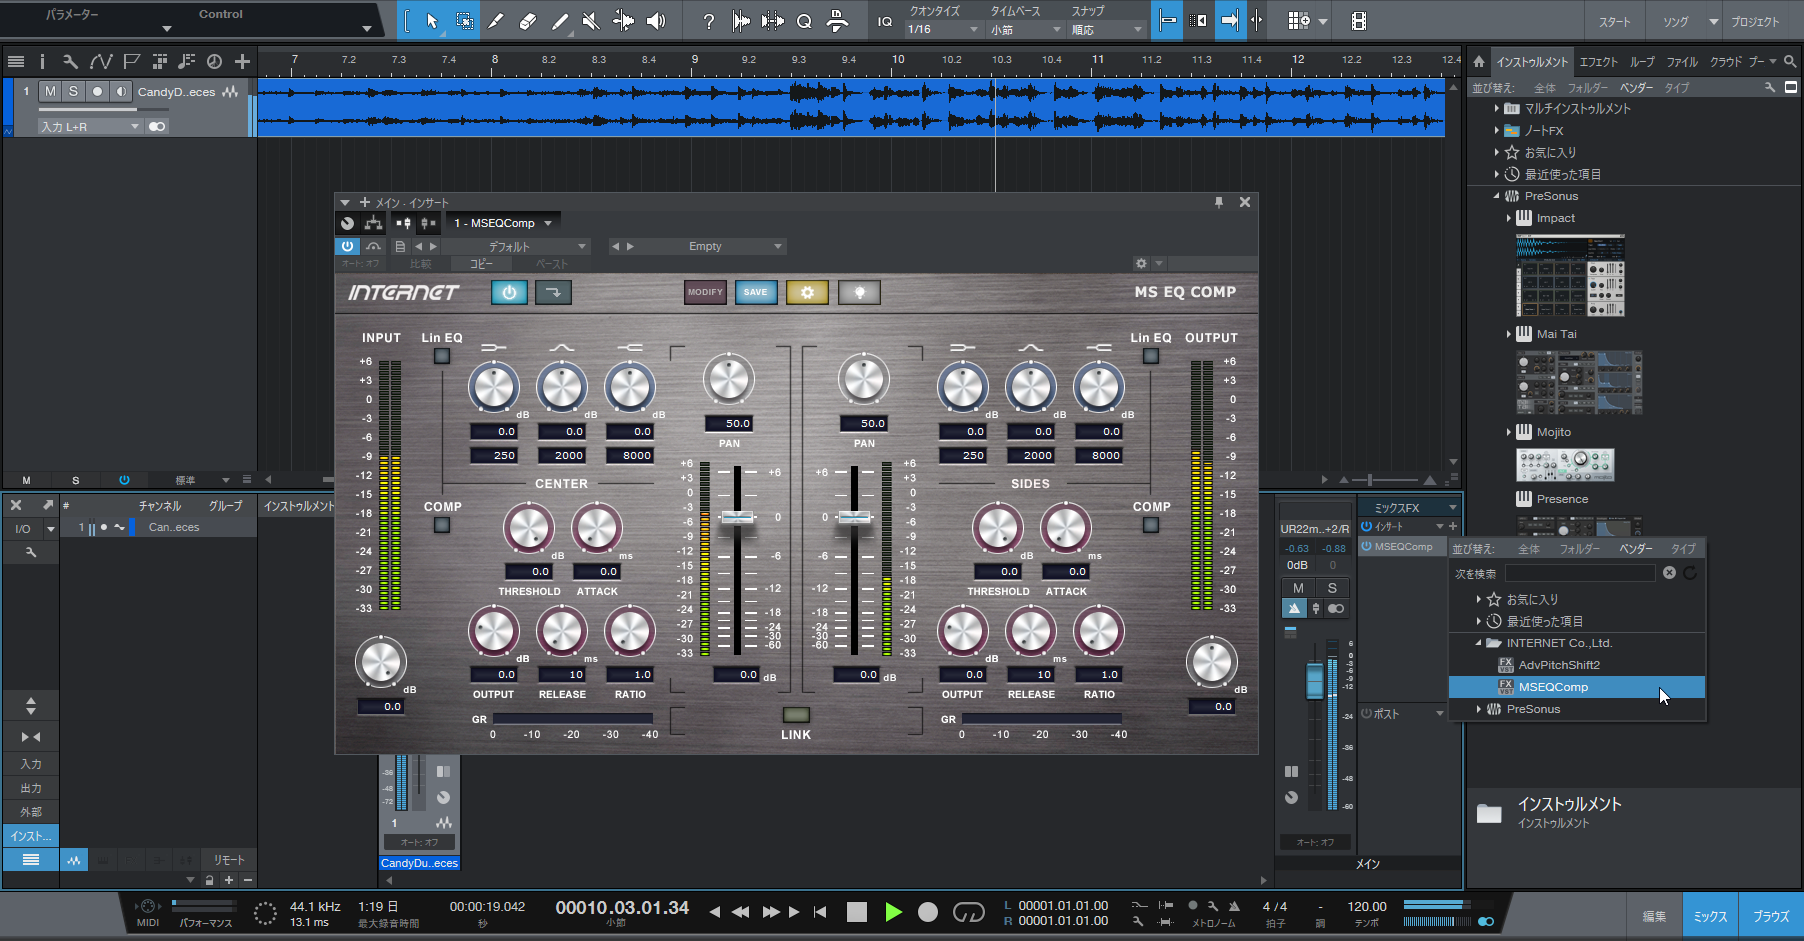Image resolution: width=1804 pixels, height=941 pixels.
Task: Enable the sides Lin EQ checkbox
Action: tap(1151, 356)
